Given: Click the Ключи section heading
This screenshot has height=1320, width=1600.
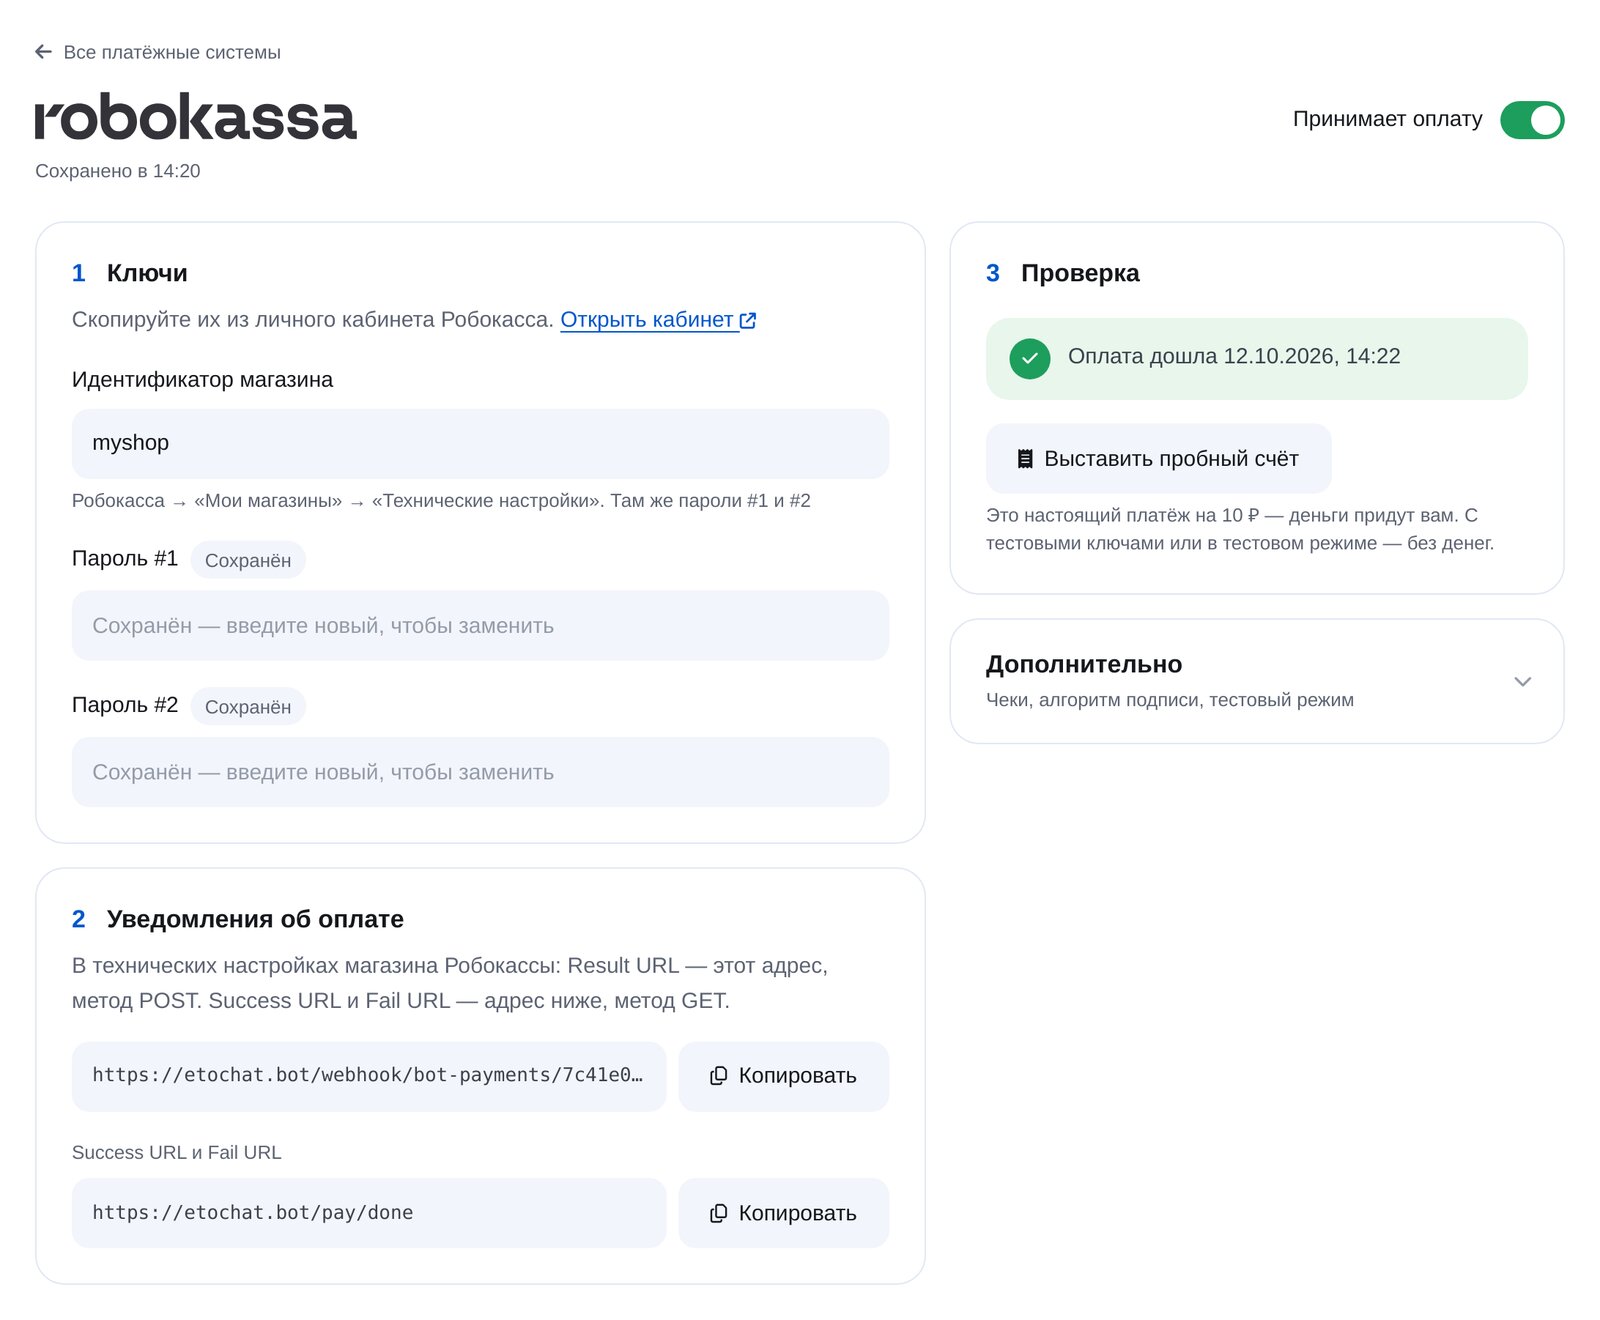Looking at the screenshot, I should tap(147, 273).
